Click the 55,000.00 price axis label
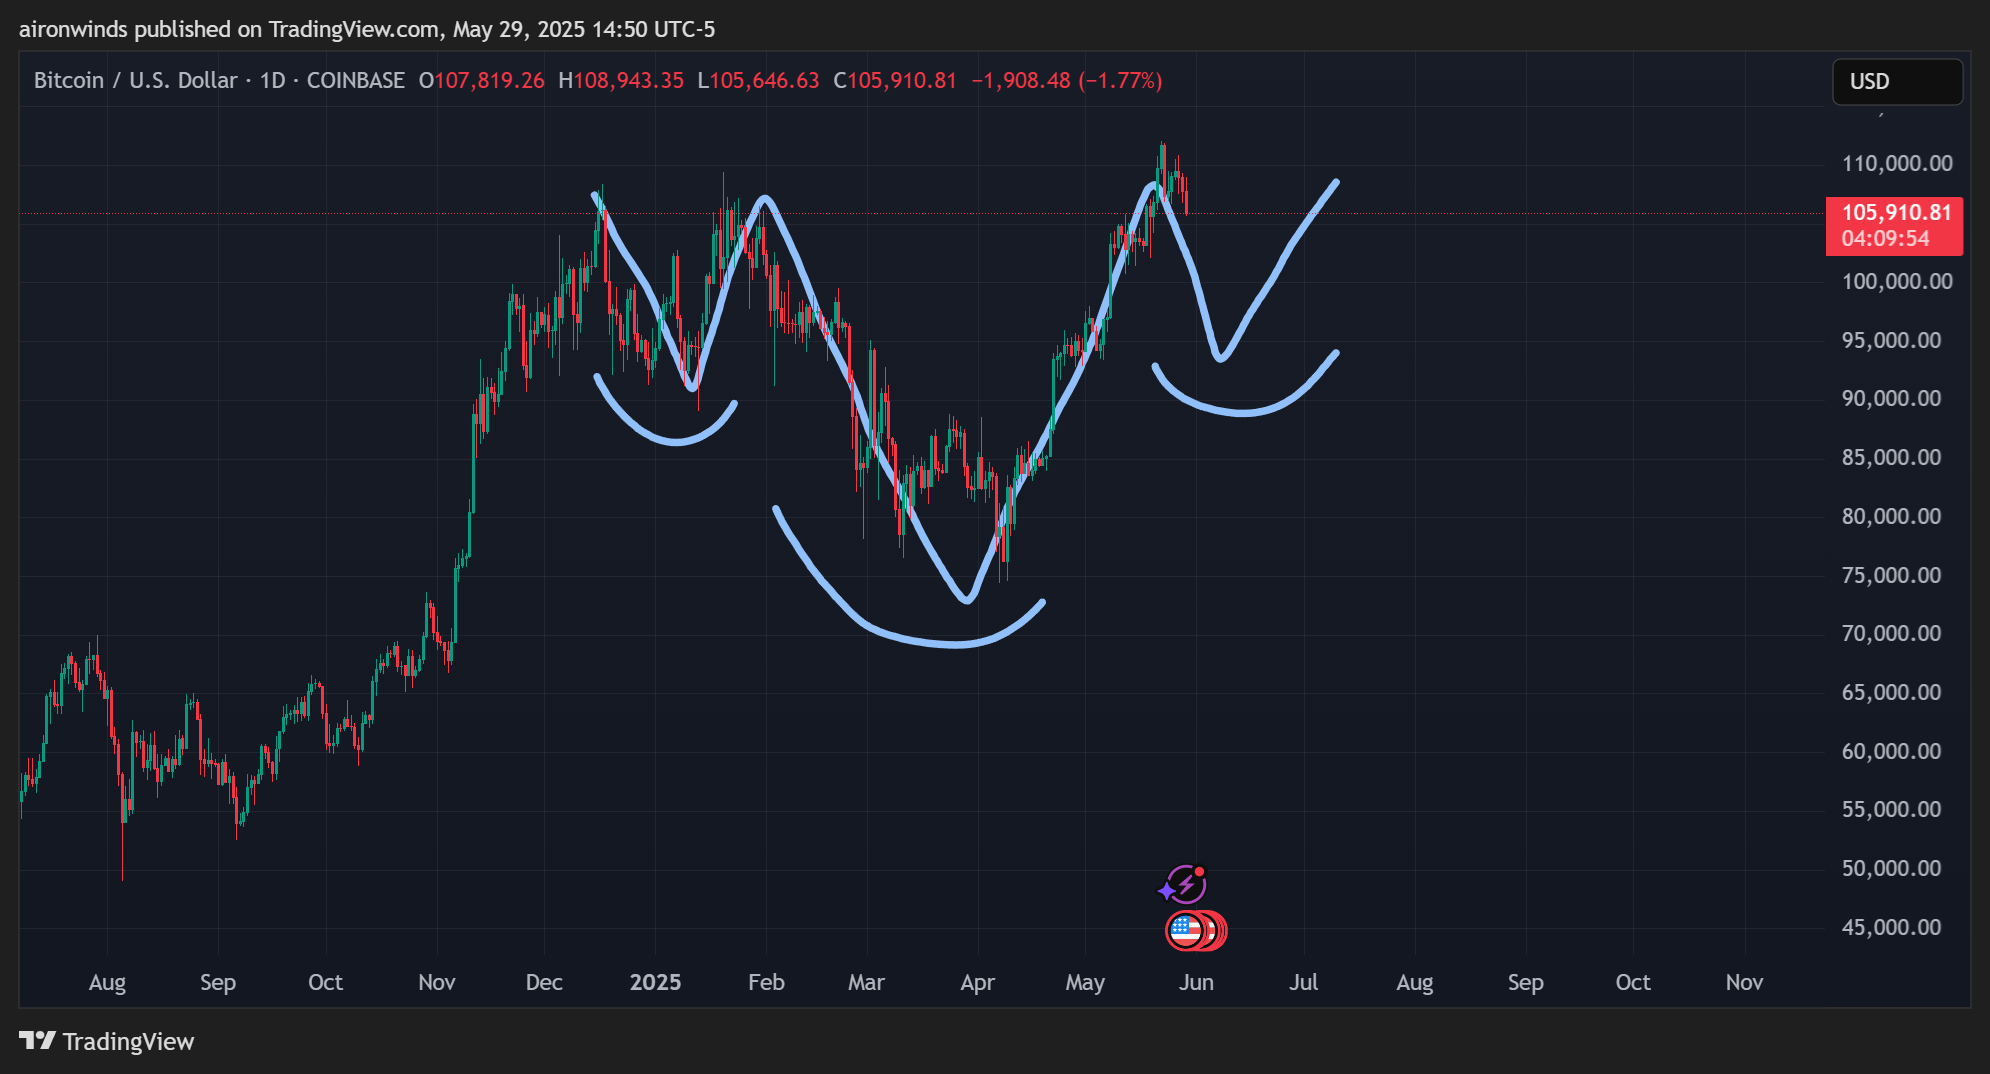The image size is (1990, 1074). pyautogui.click(x=1891, y=809)
